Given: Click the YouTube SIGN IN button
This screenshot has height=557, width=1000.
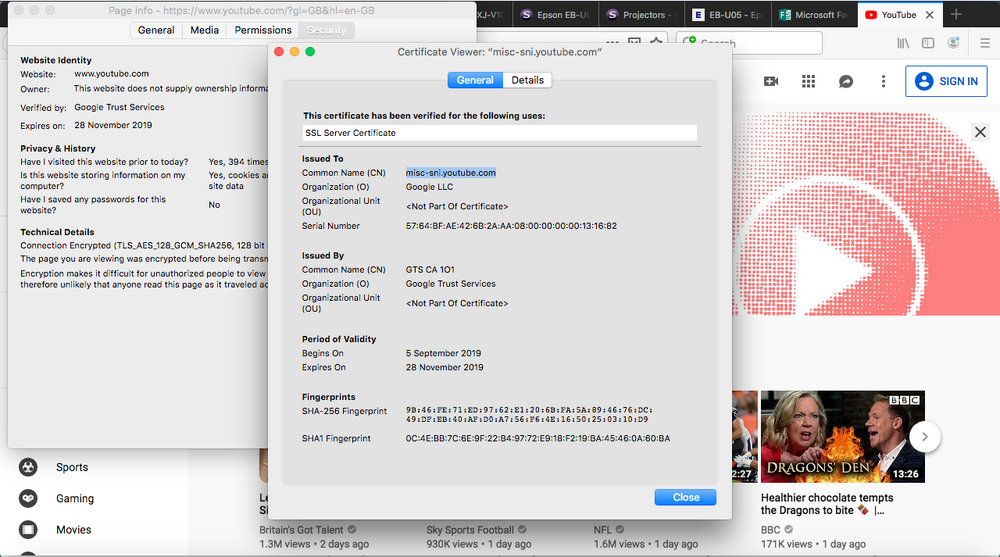Looking at the screenshot, I should click(946, 81).
